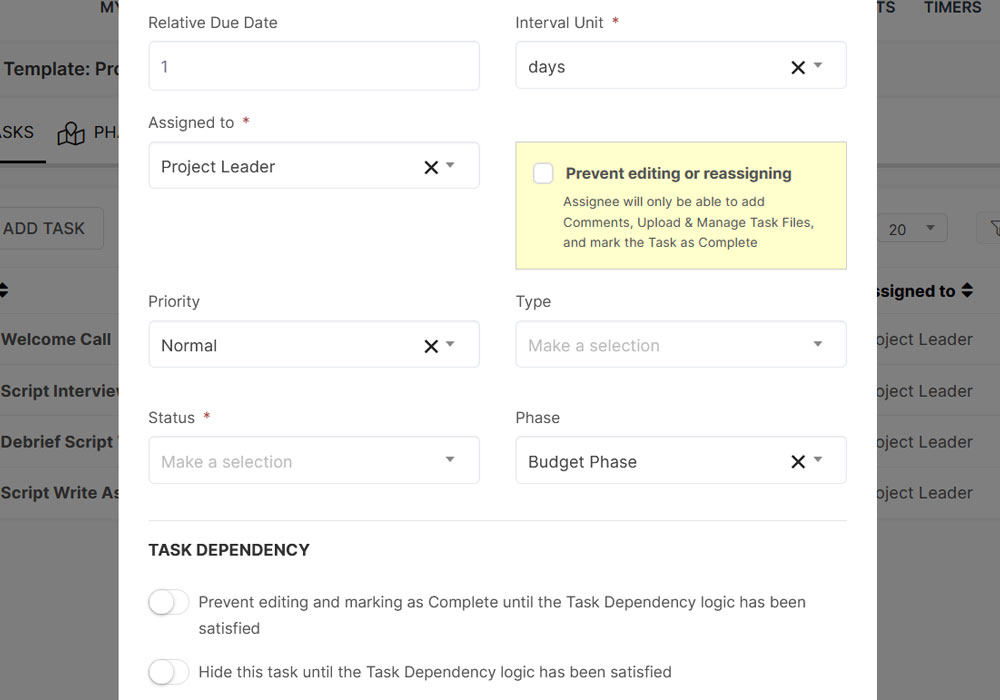Toggle Prevent editing until dependency satisfied
Viewport: 1000px width, 700px height.
(168, 602)
